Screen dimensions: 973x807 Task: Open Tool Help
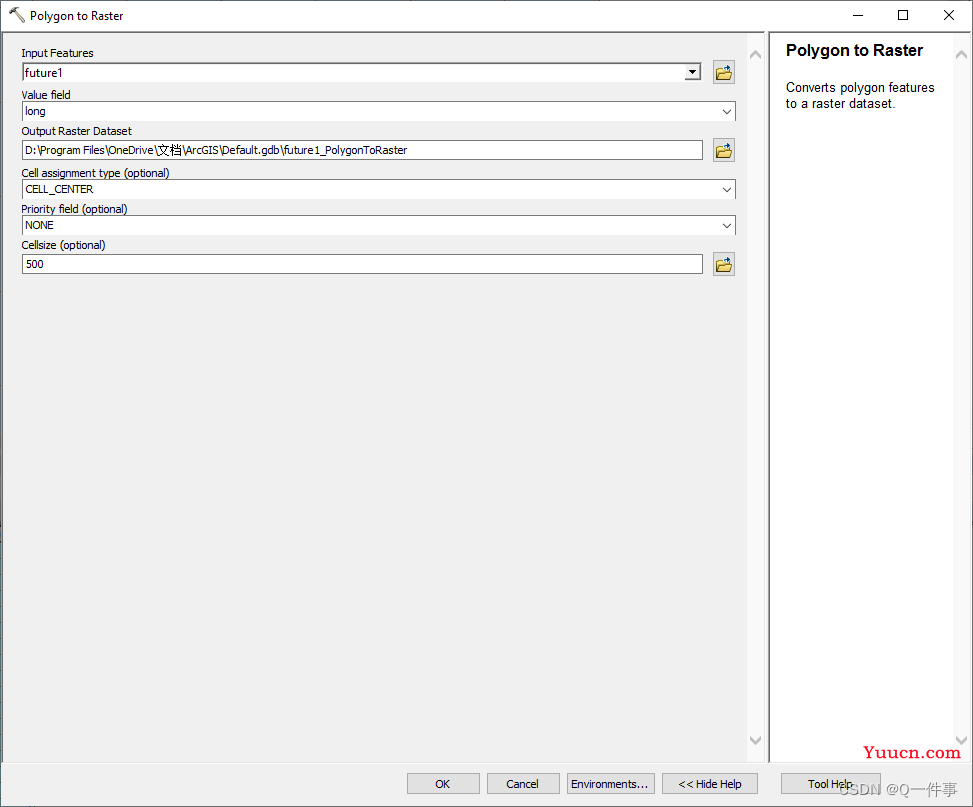coord(830,784)
